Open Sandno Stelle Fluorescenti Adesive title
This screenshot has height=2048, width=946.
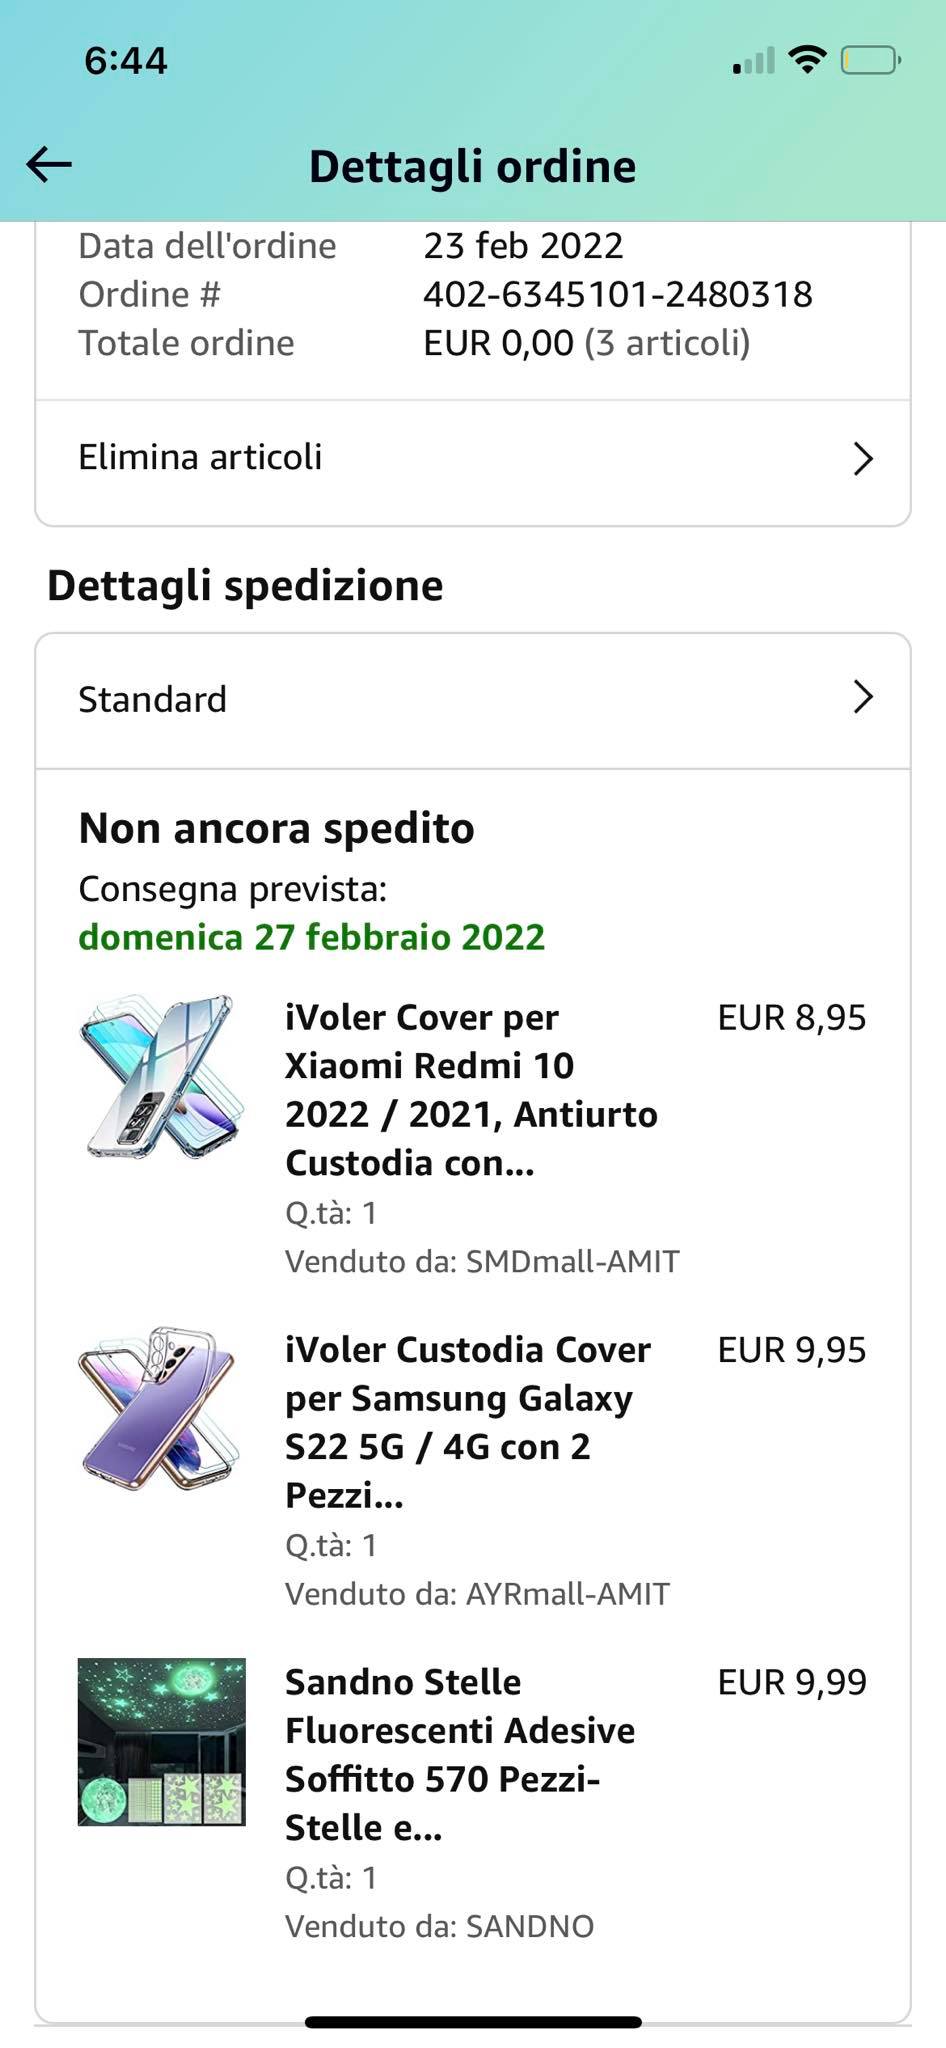460,1754
